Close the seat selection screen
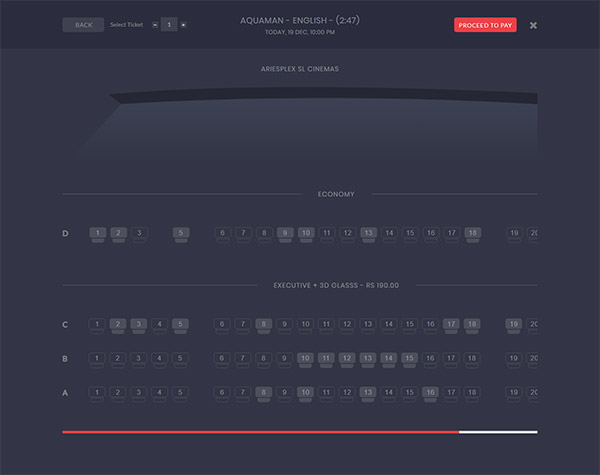The width and height of the screenshot is (600, 475). point(533,25)
